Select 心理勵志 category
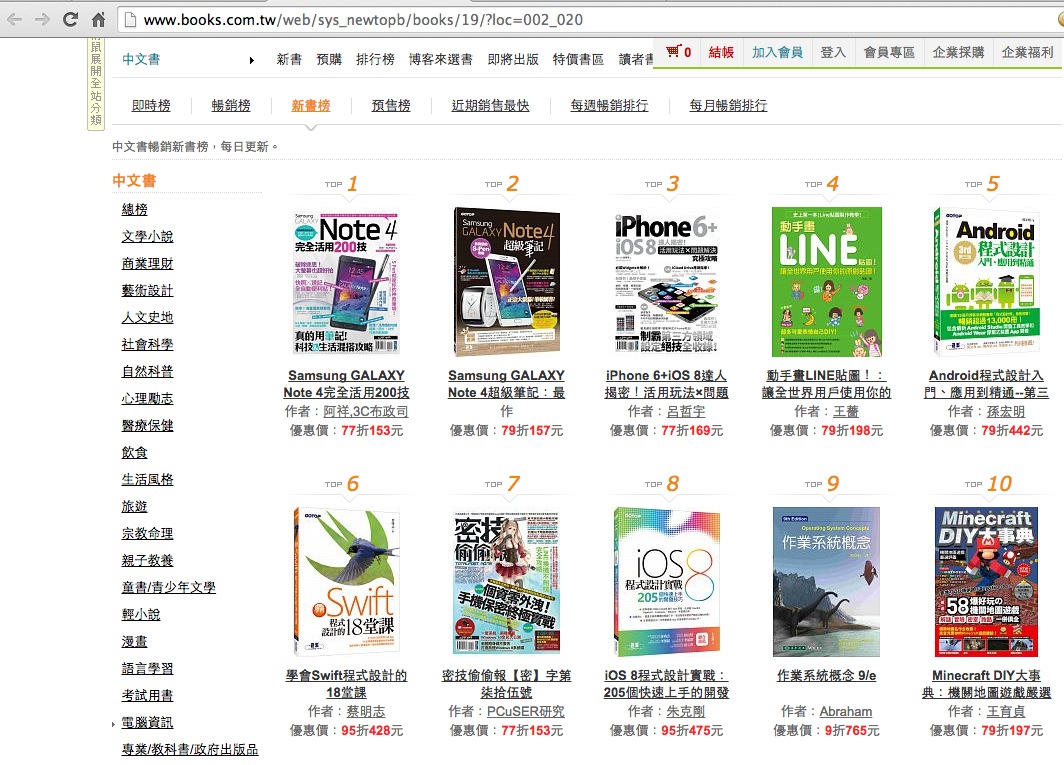1064x765 pixels. (x=147, y=398)
